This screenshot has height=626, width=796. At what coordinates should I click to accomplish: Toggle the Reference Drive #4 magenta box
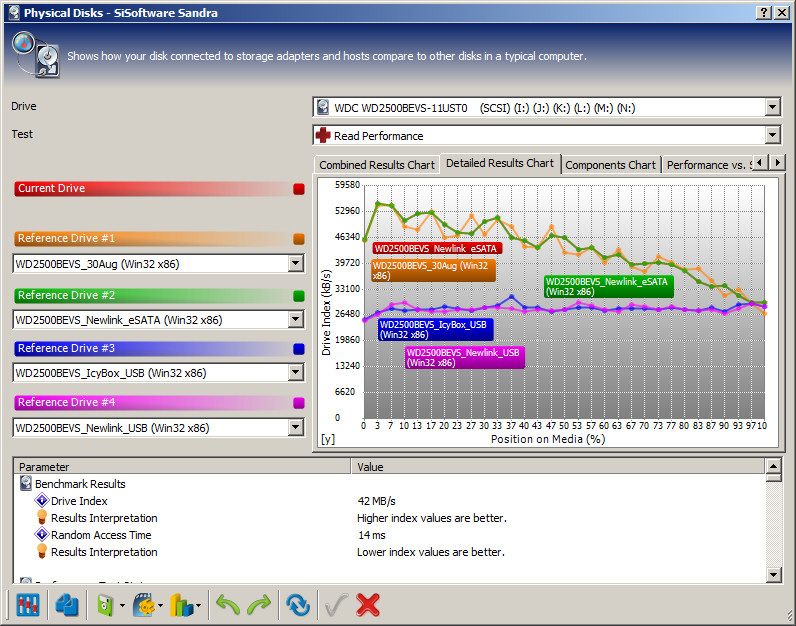(298, 403)
